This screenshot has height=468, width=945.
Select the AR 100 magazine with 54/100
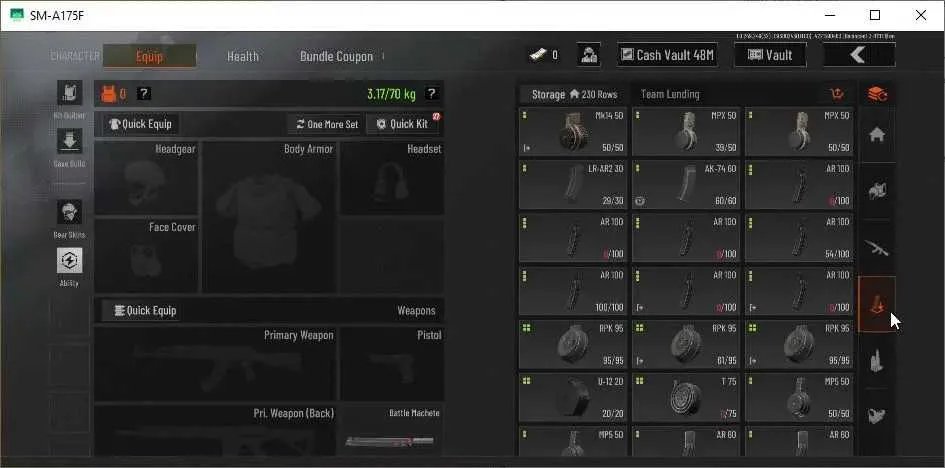(799, 238)
